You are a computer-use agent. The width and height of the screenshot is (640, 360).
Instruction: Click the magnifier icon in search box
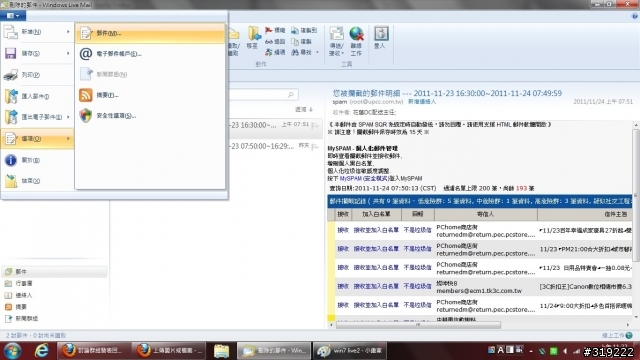(291, 95)
